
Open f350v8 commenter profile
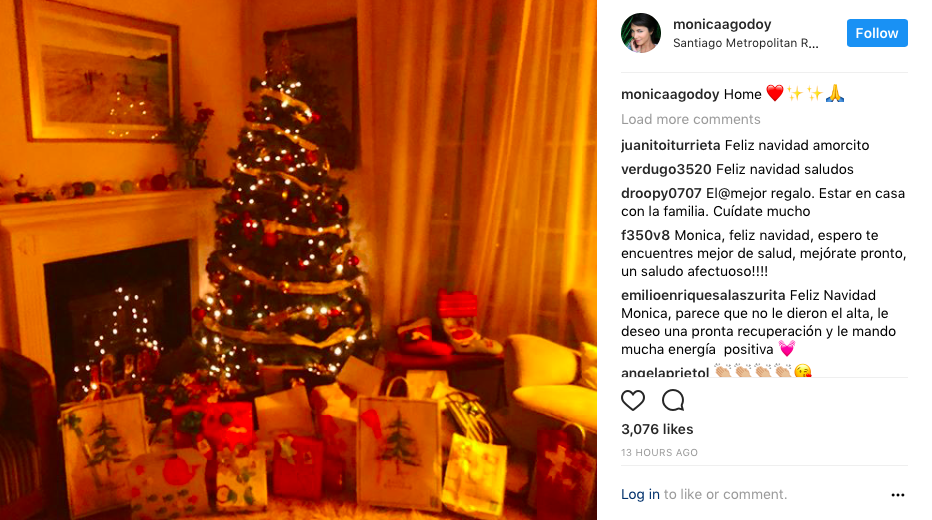click(646, 235)
